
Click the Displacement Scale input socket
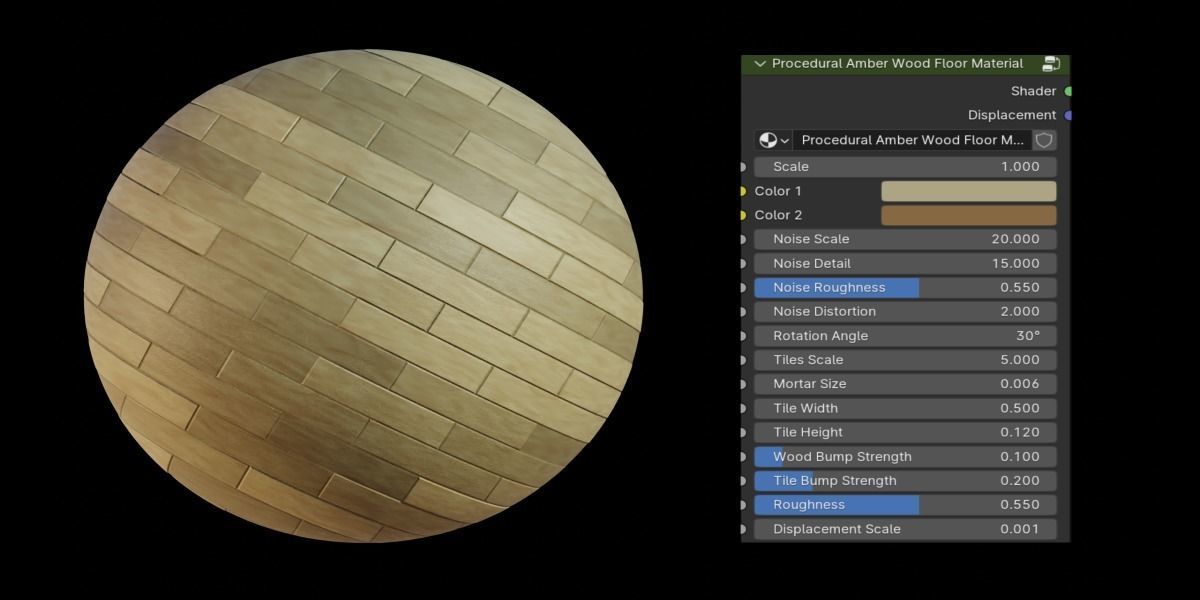[x=742, y=529]
